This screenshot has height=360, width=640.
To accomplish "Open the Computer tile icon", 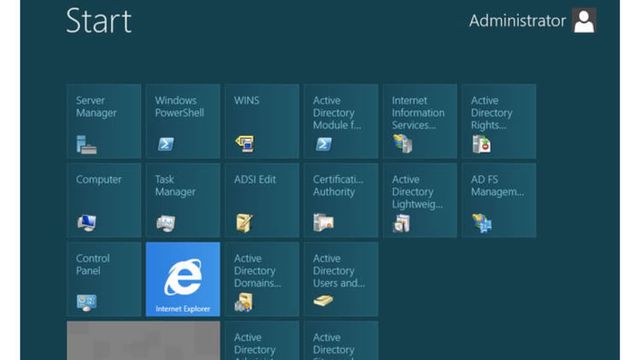I will point(87,223).
